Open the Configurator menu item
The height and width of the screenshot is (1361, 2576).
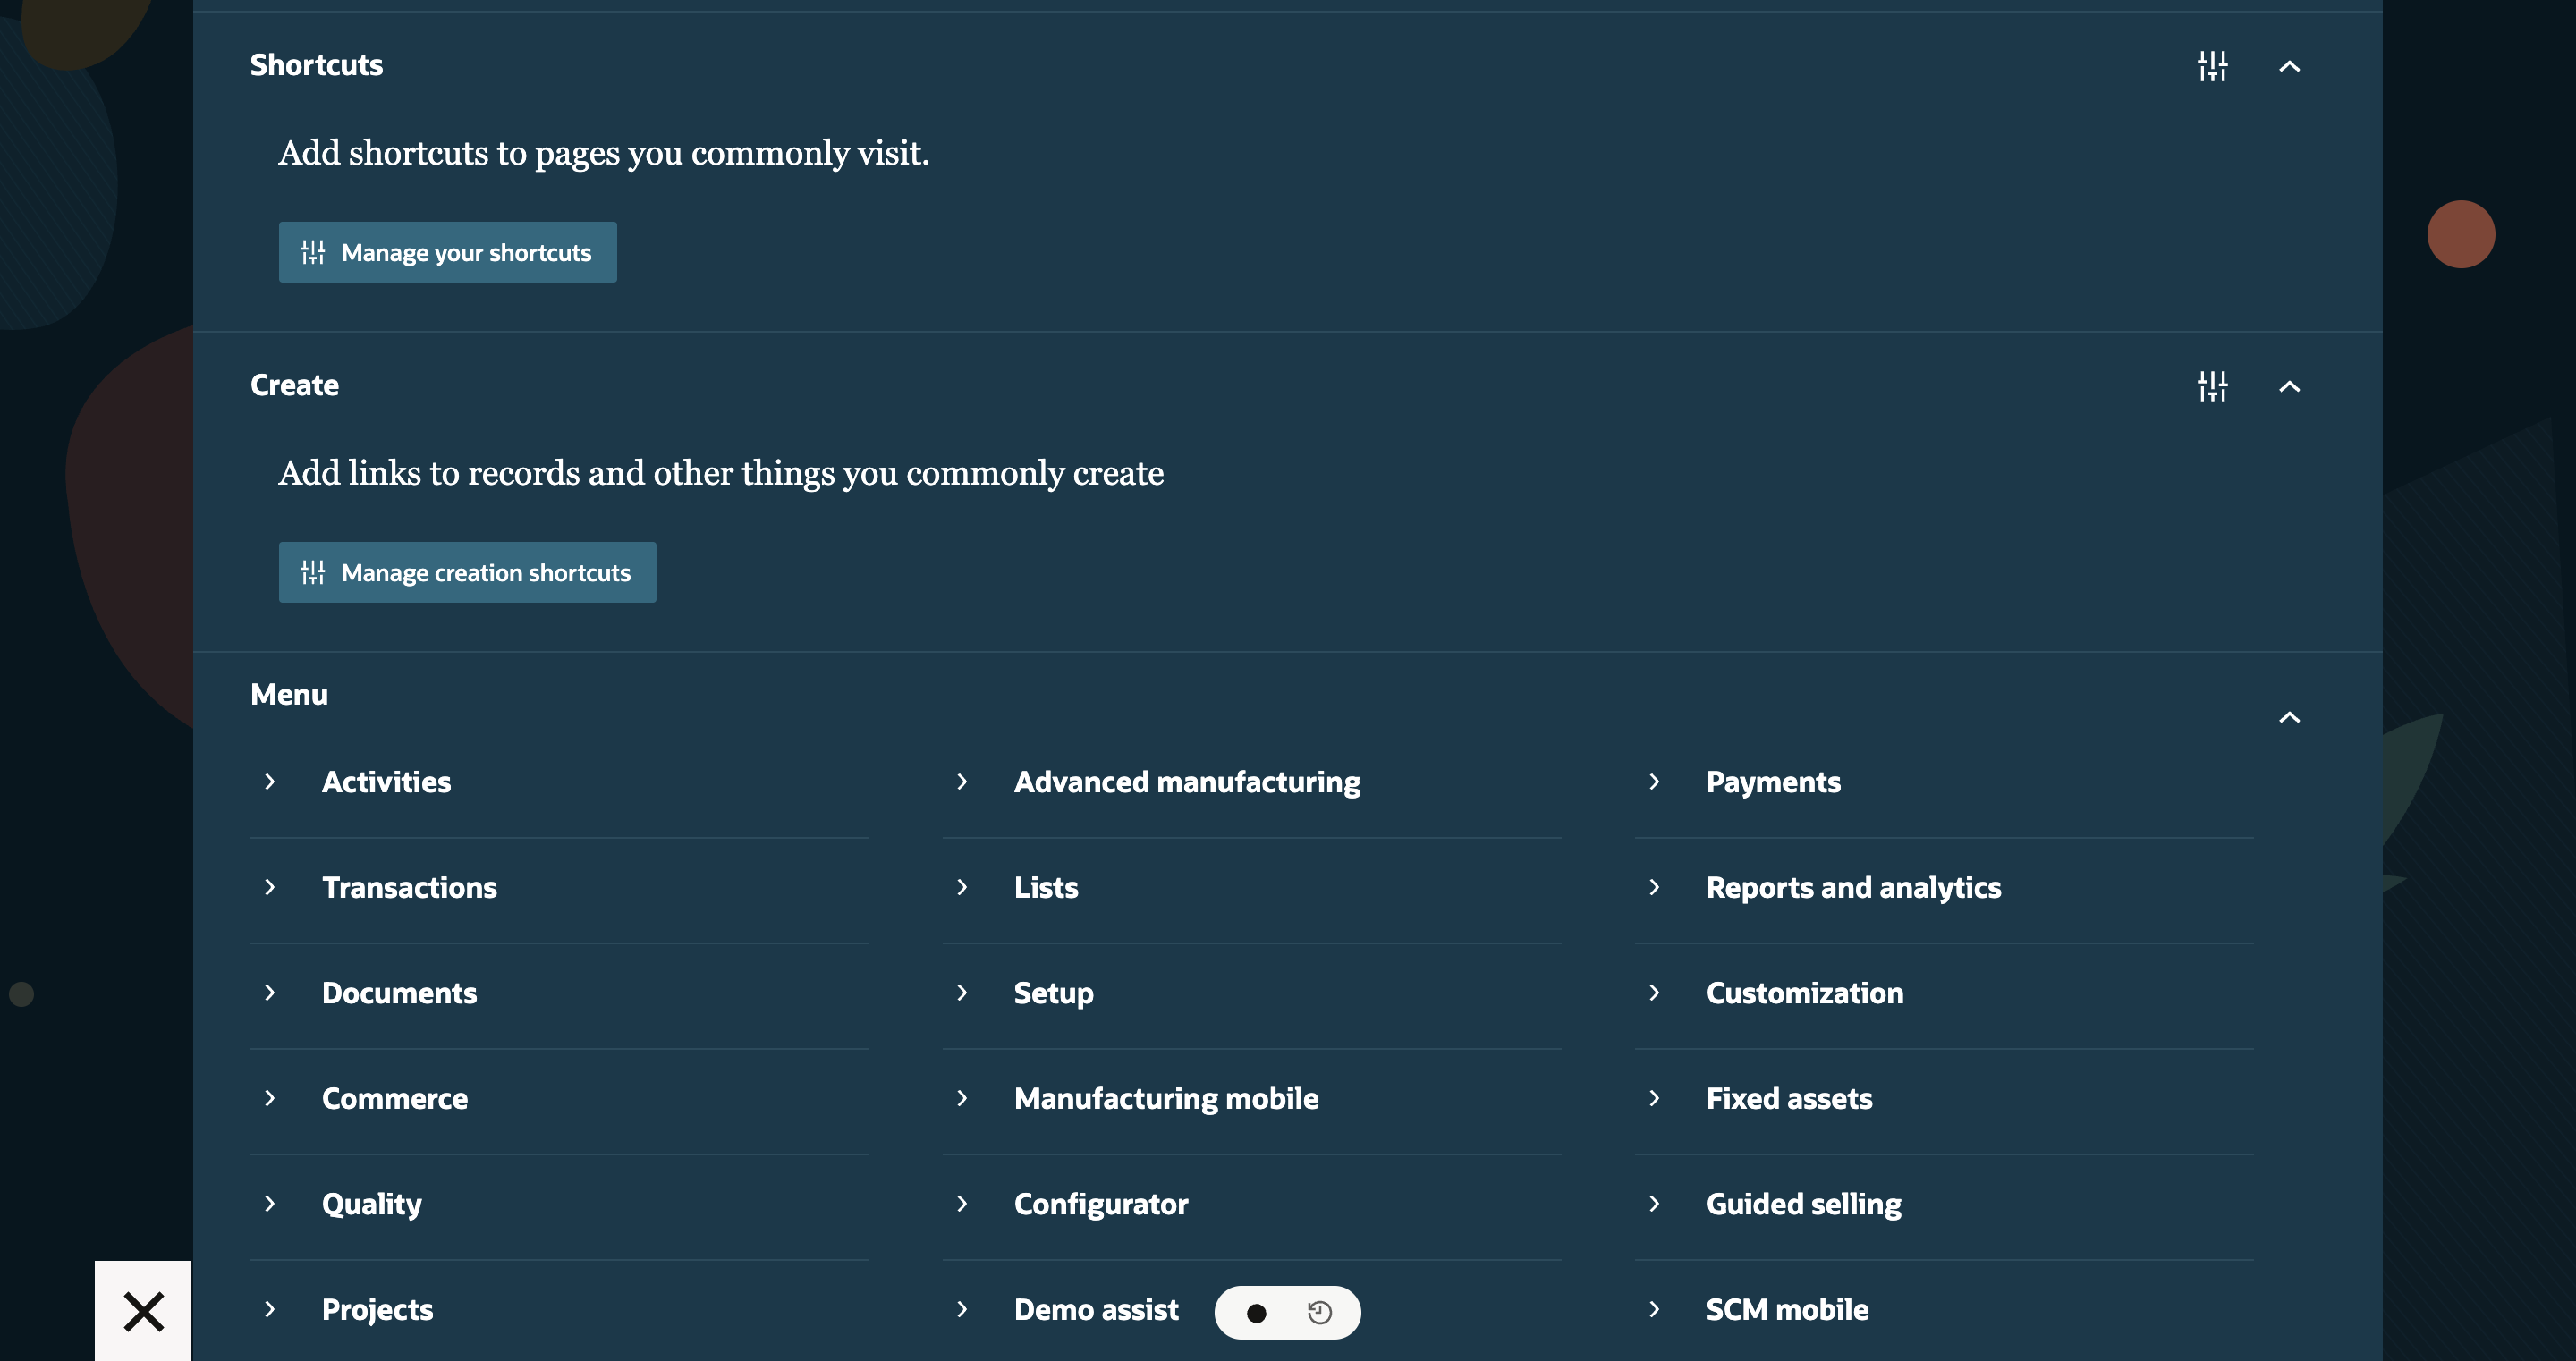[x=1101, y=1204]
